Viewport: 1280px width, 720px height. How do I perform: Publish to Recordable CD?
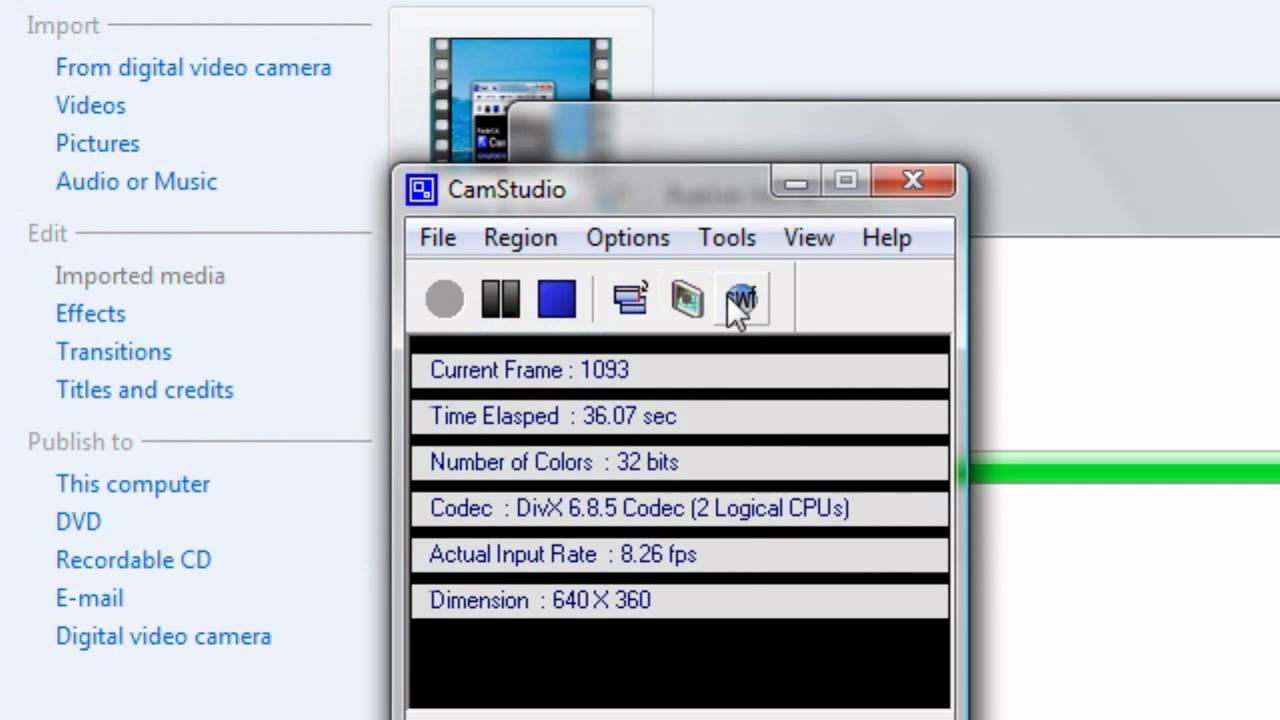click(134, 560)
